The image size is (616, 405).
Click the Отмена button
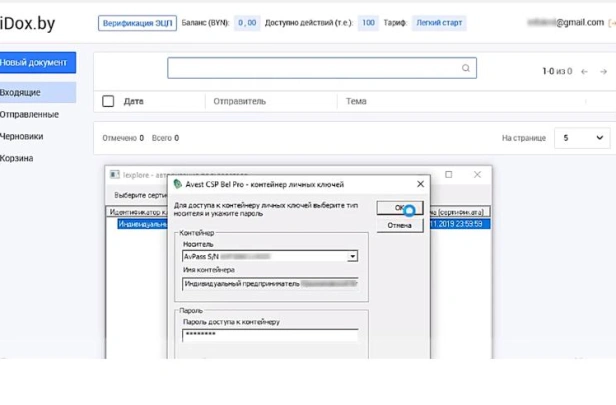click(400, 225)
